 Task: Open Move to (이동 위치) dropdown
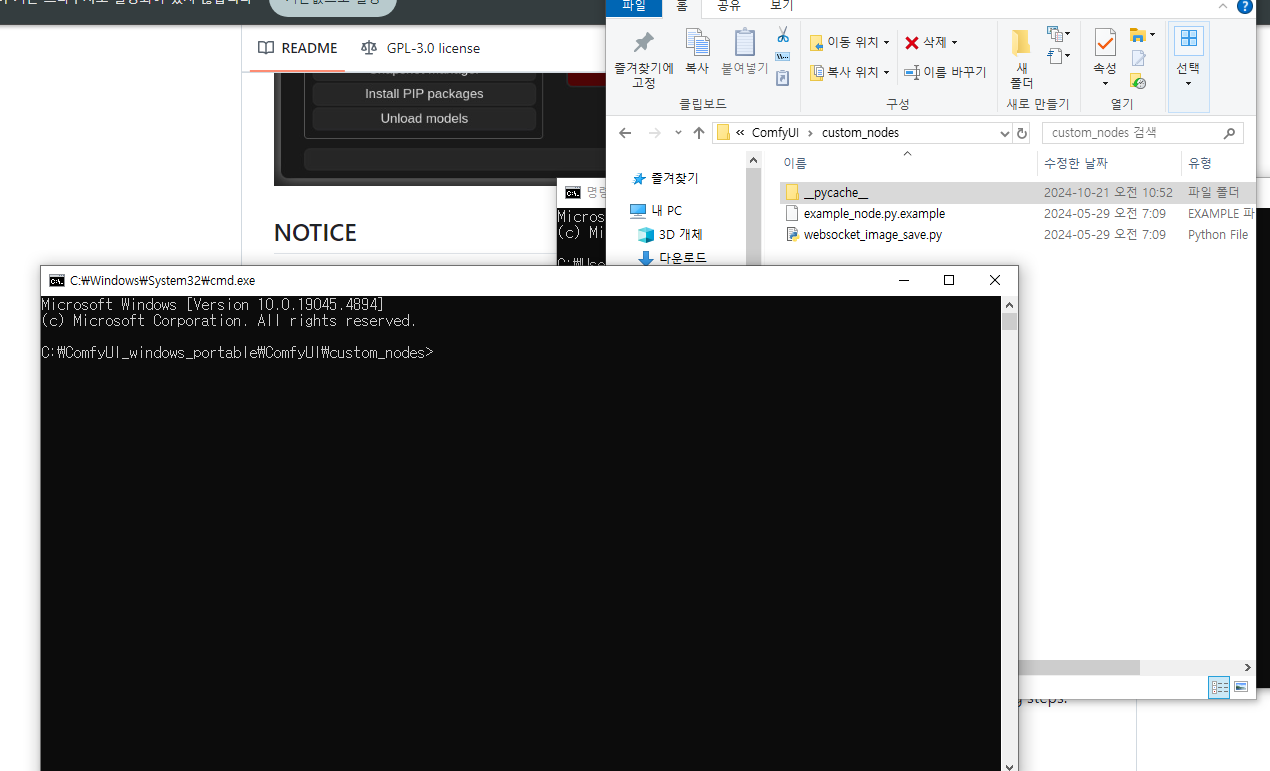pyautogui.click(x=848, y=43)
